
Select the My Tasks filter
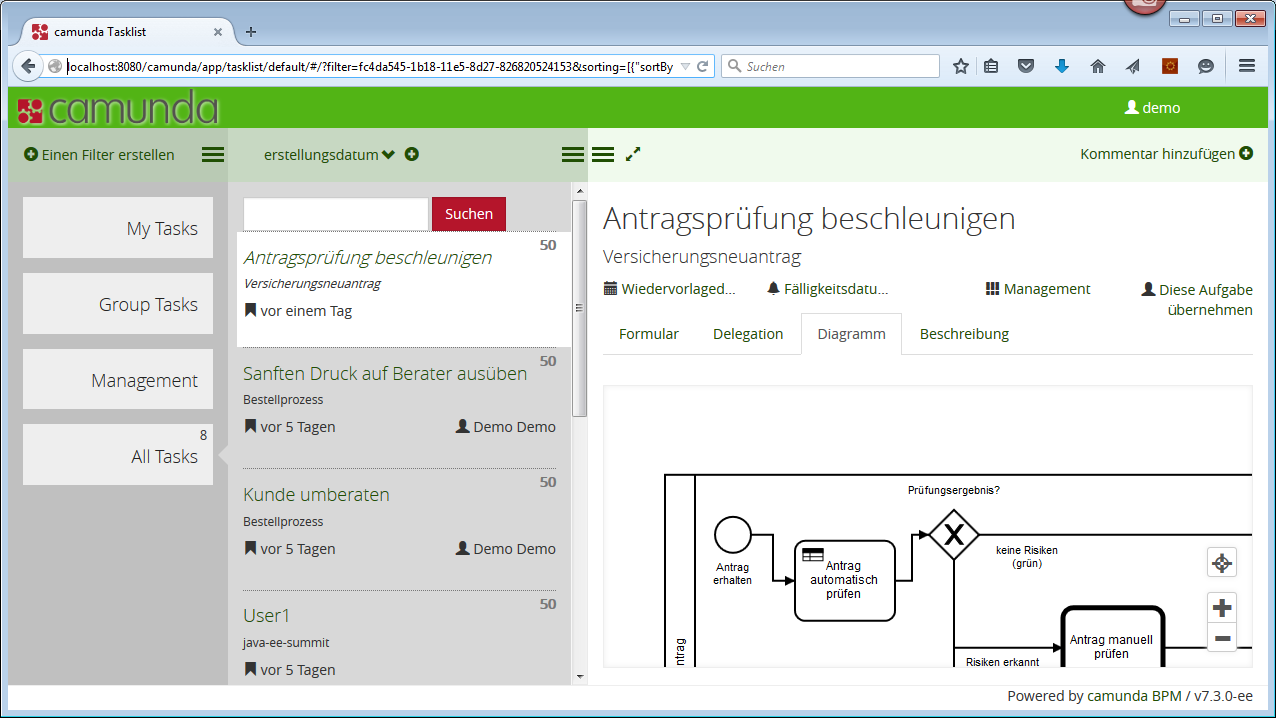point(118,228)
